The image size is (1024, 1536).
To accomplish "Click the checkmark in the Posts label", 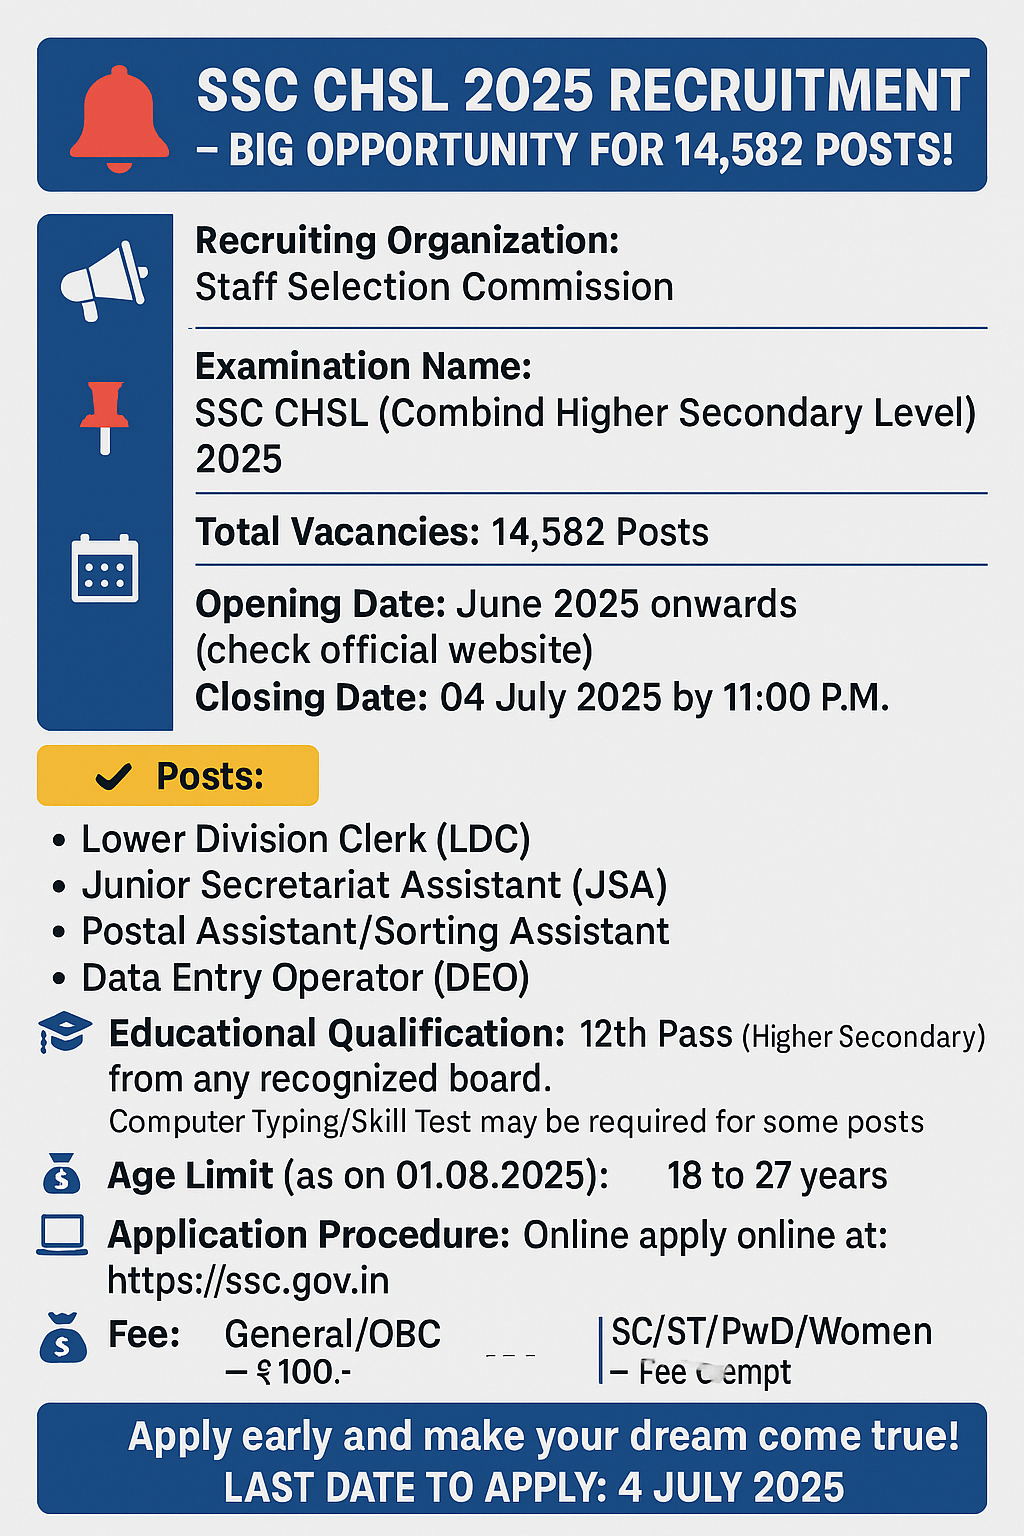I will coord(113,776).
